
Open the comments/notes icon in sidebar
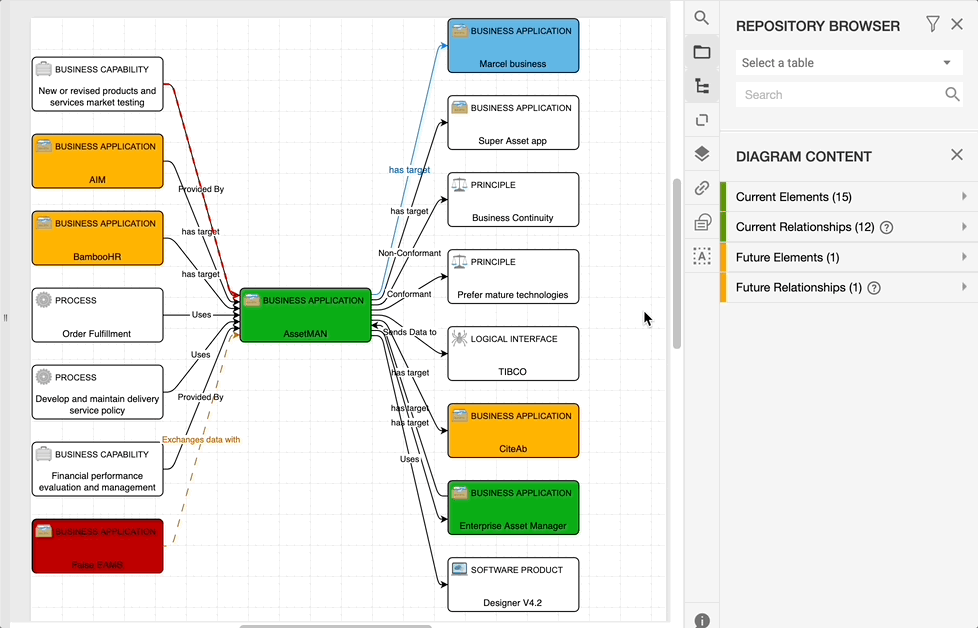pyautogui.click(x=702, y=222)
